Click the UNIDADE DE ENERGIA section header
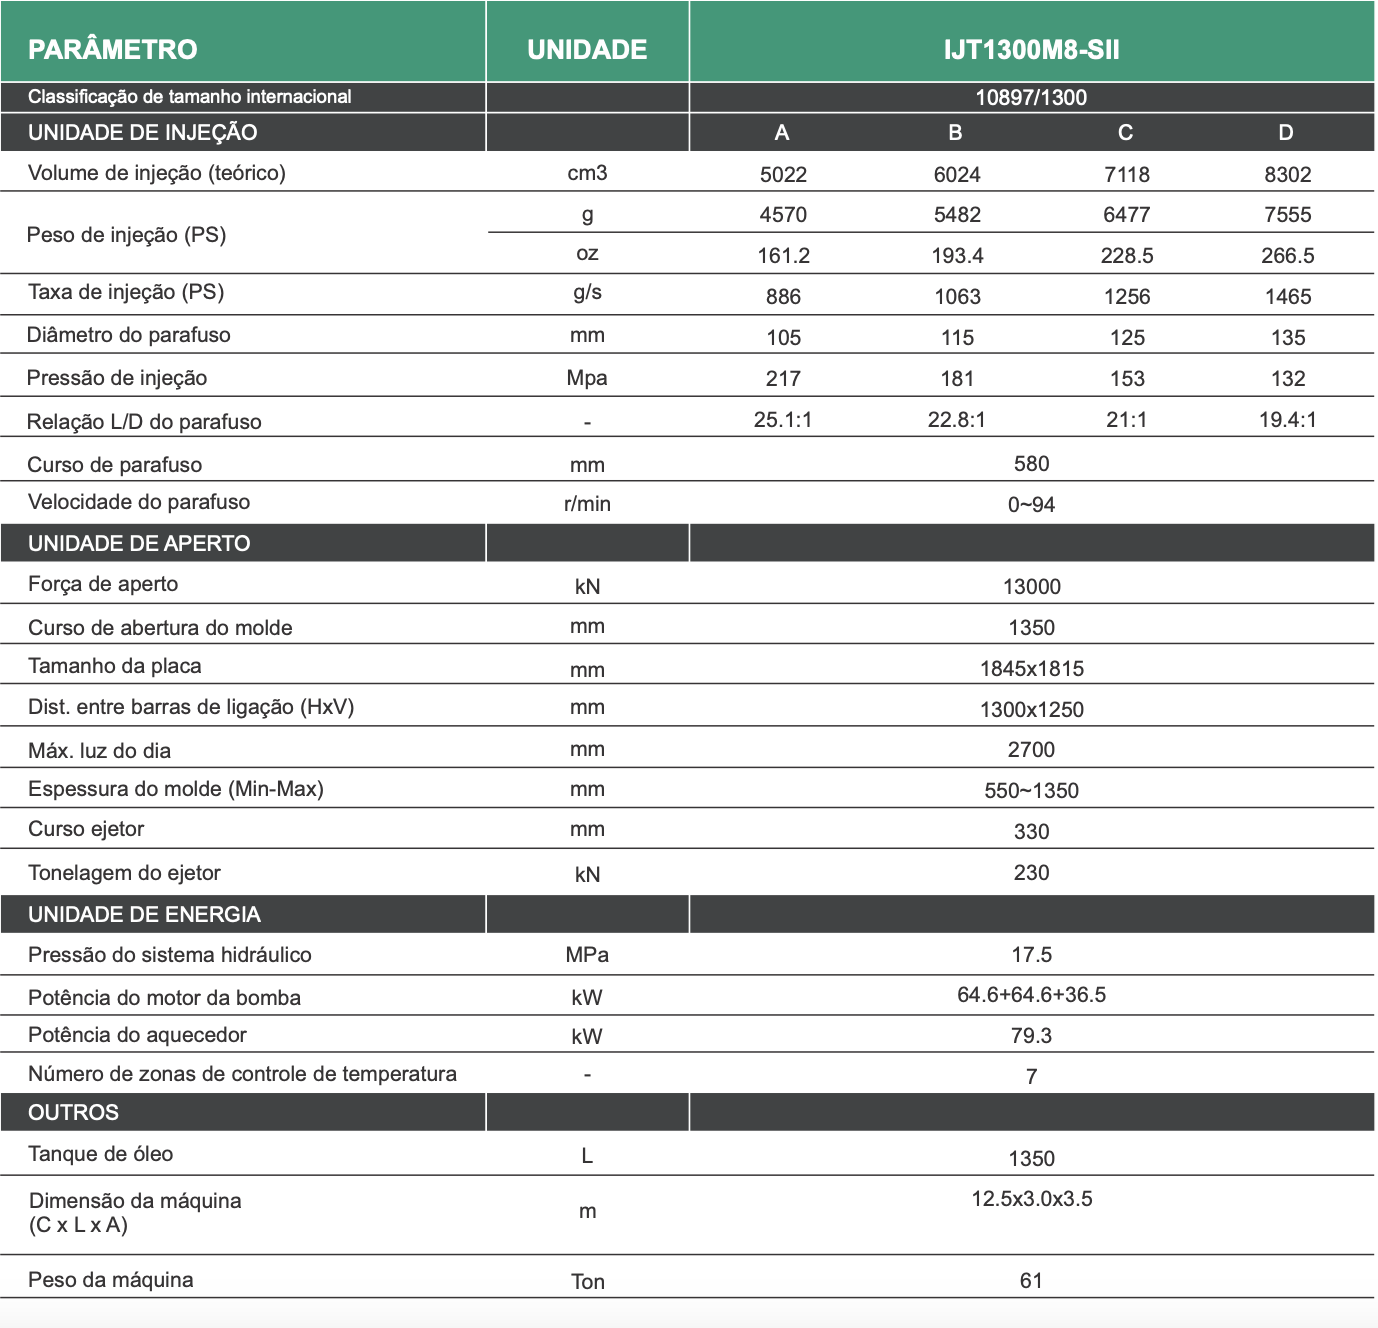Screen dimensions: 1378x1328 144,914
